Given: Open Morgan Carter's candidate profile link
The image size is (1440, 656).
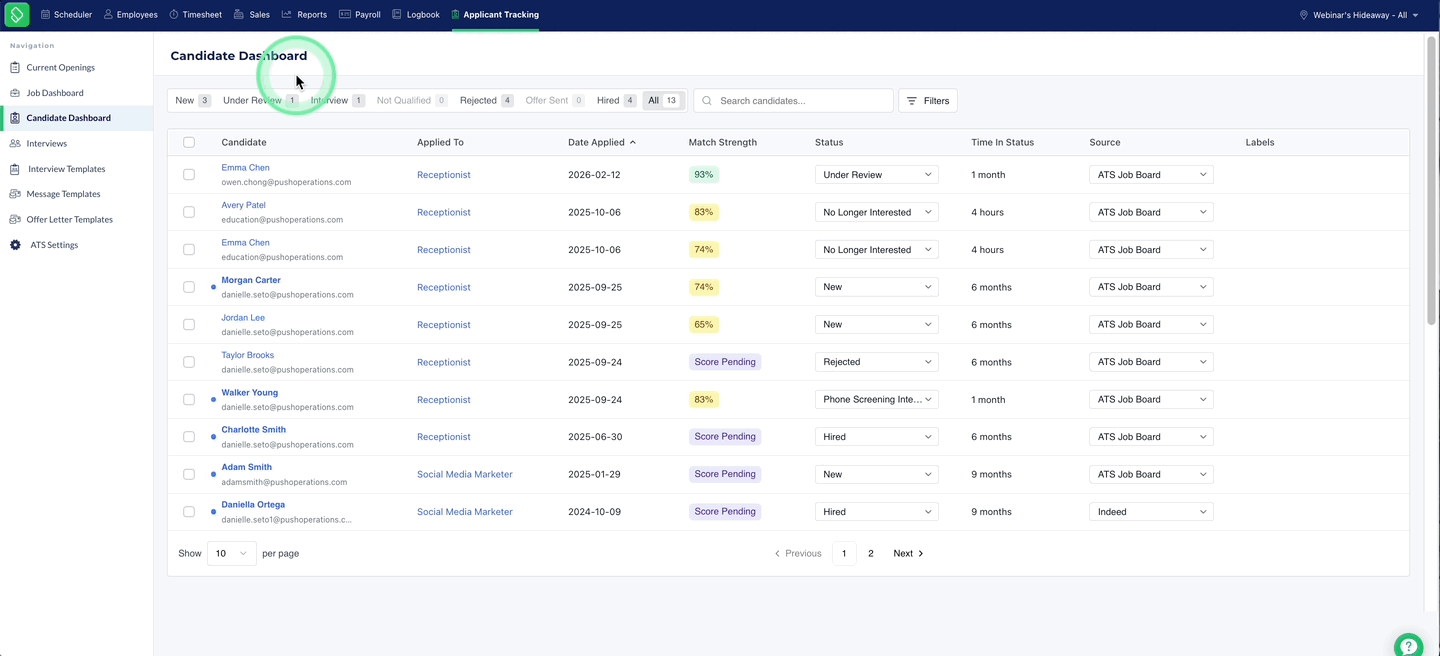Looking at the screenshot, I should [251, 280].
